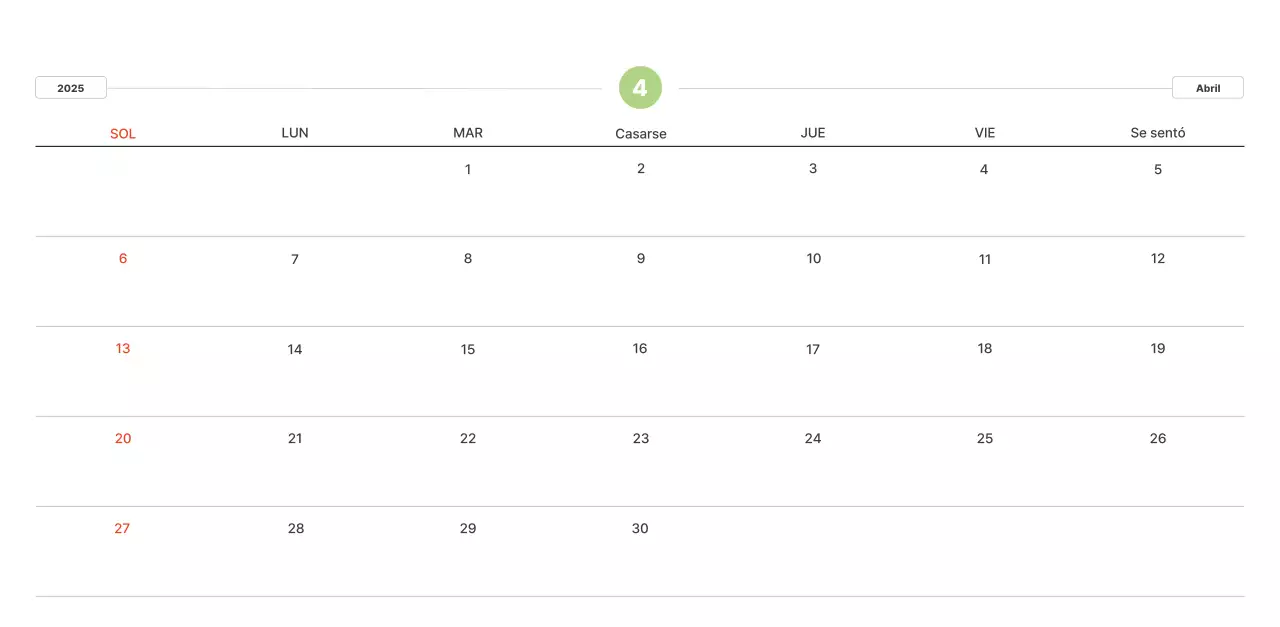
Task: Select April 1 on the calendar
Action: click(x=468, y=169)
